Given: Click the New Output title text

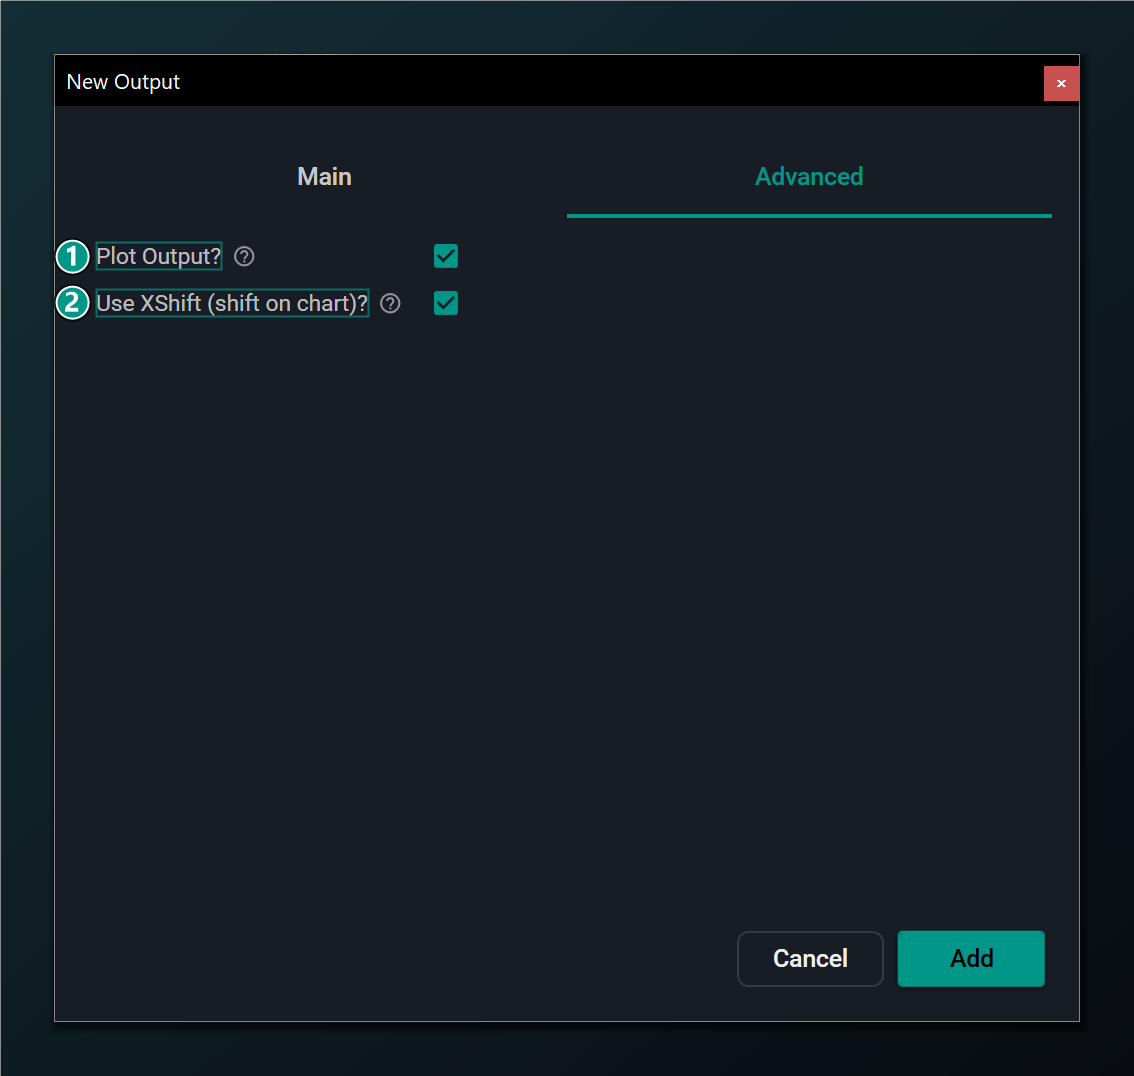Looking at the screenshot, I should 123,82.
